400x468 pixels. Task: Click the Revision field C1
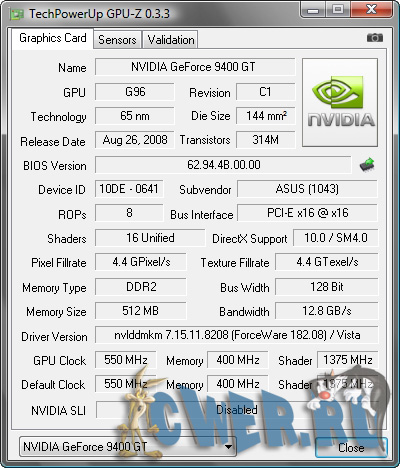point(266,92)
